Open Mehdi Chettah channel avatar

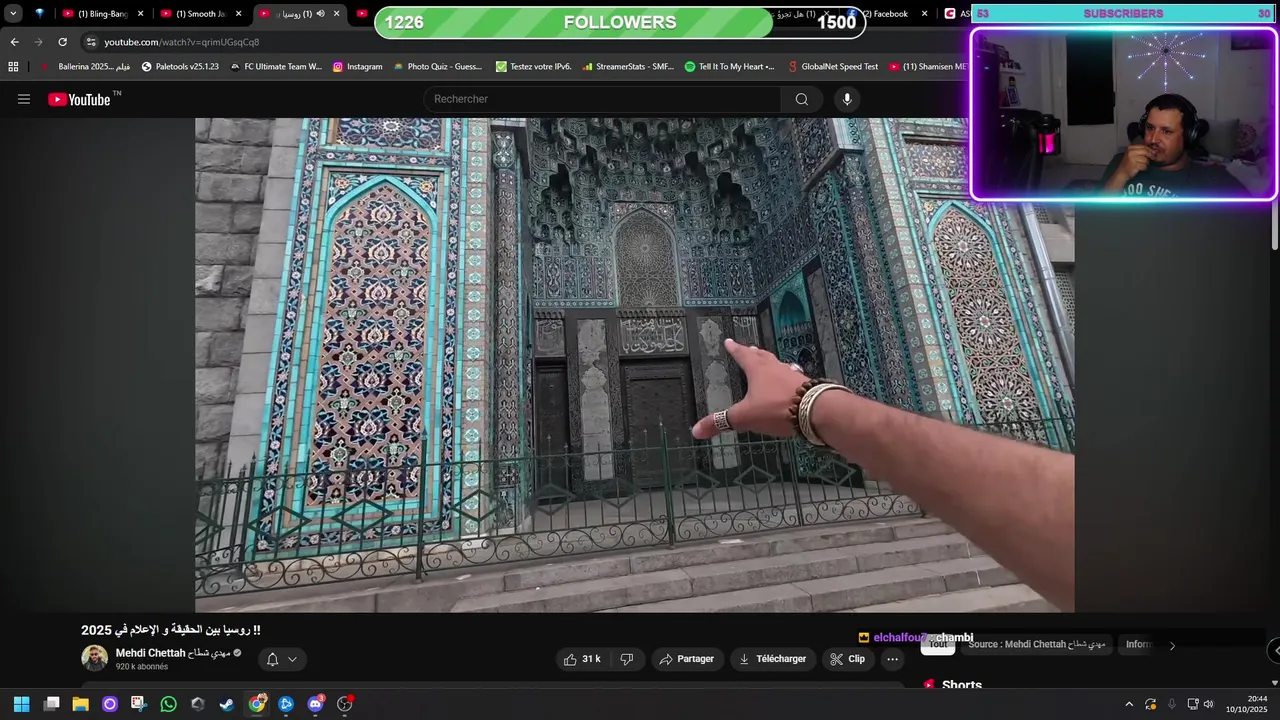click(x=94, y=658)
